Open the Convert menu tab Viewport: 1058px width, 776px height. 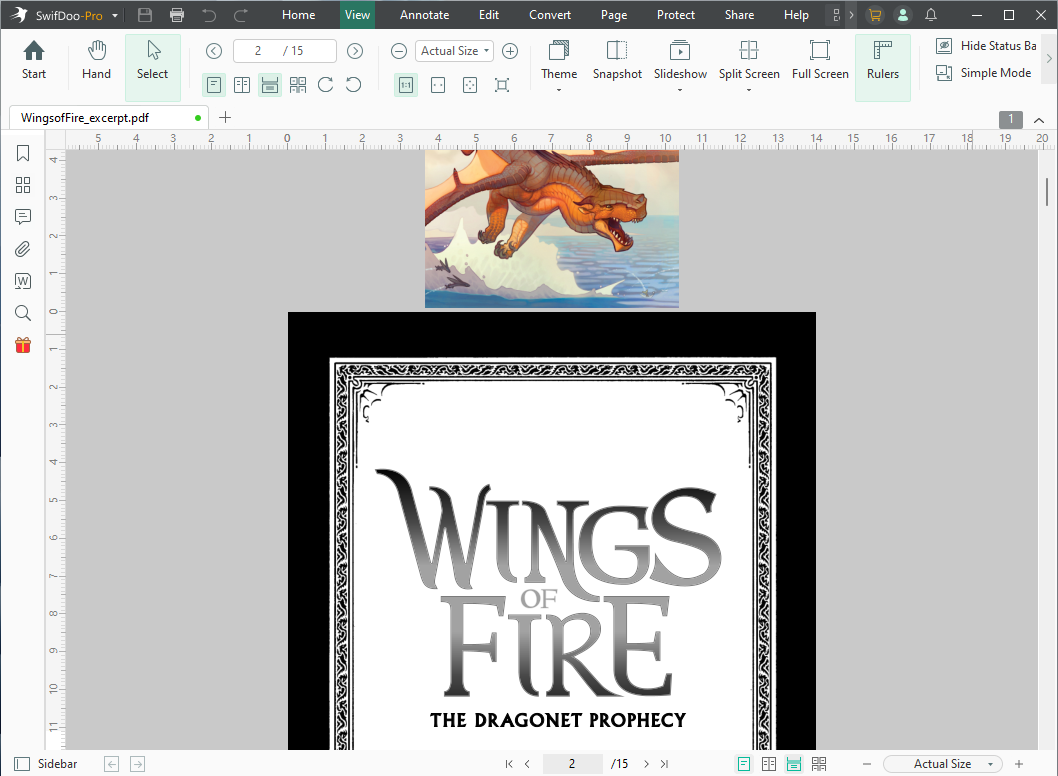click(x=550, y=15)
